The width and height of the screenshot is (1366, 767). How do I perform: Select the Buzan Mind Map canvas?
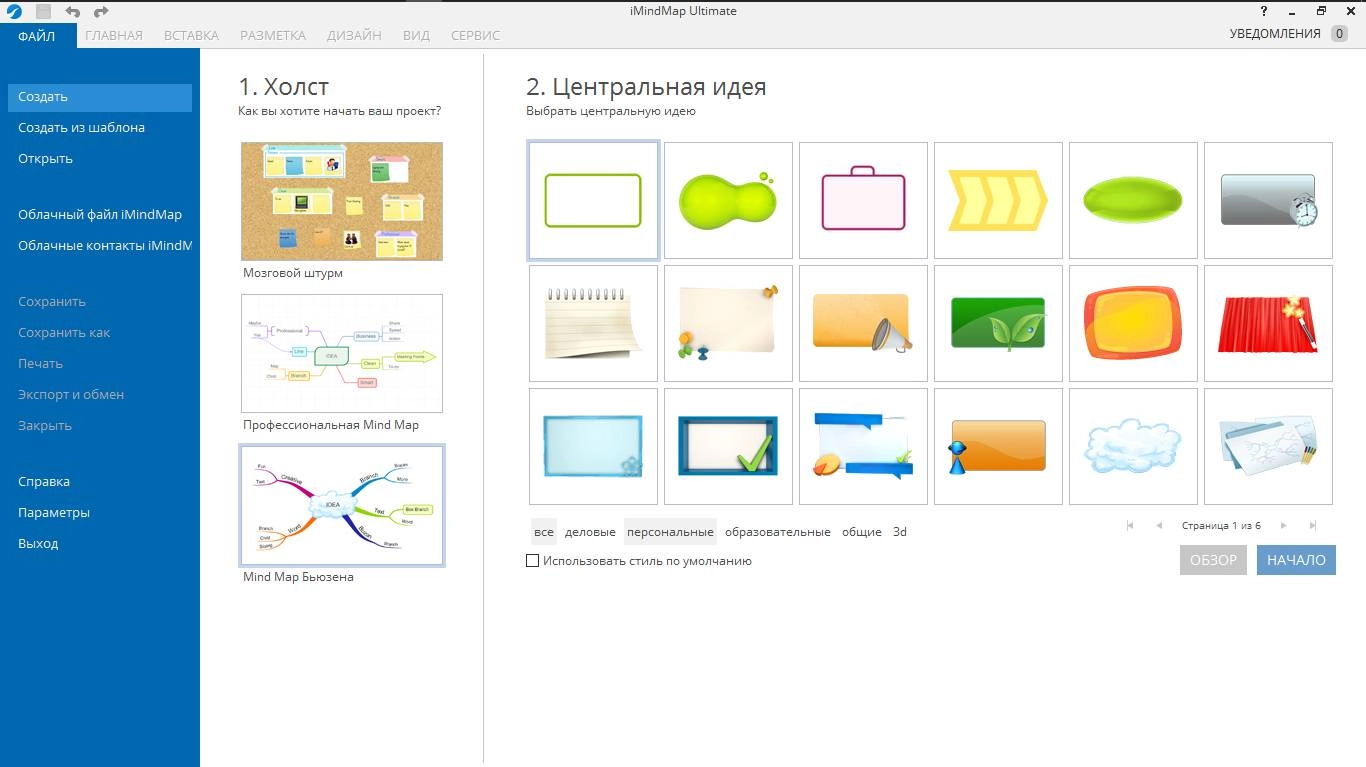[x=342, y=506]
